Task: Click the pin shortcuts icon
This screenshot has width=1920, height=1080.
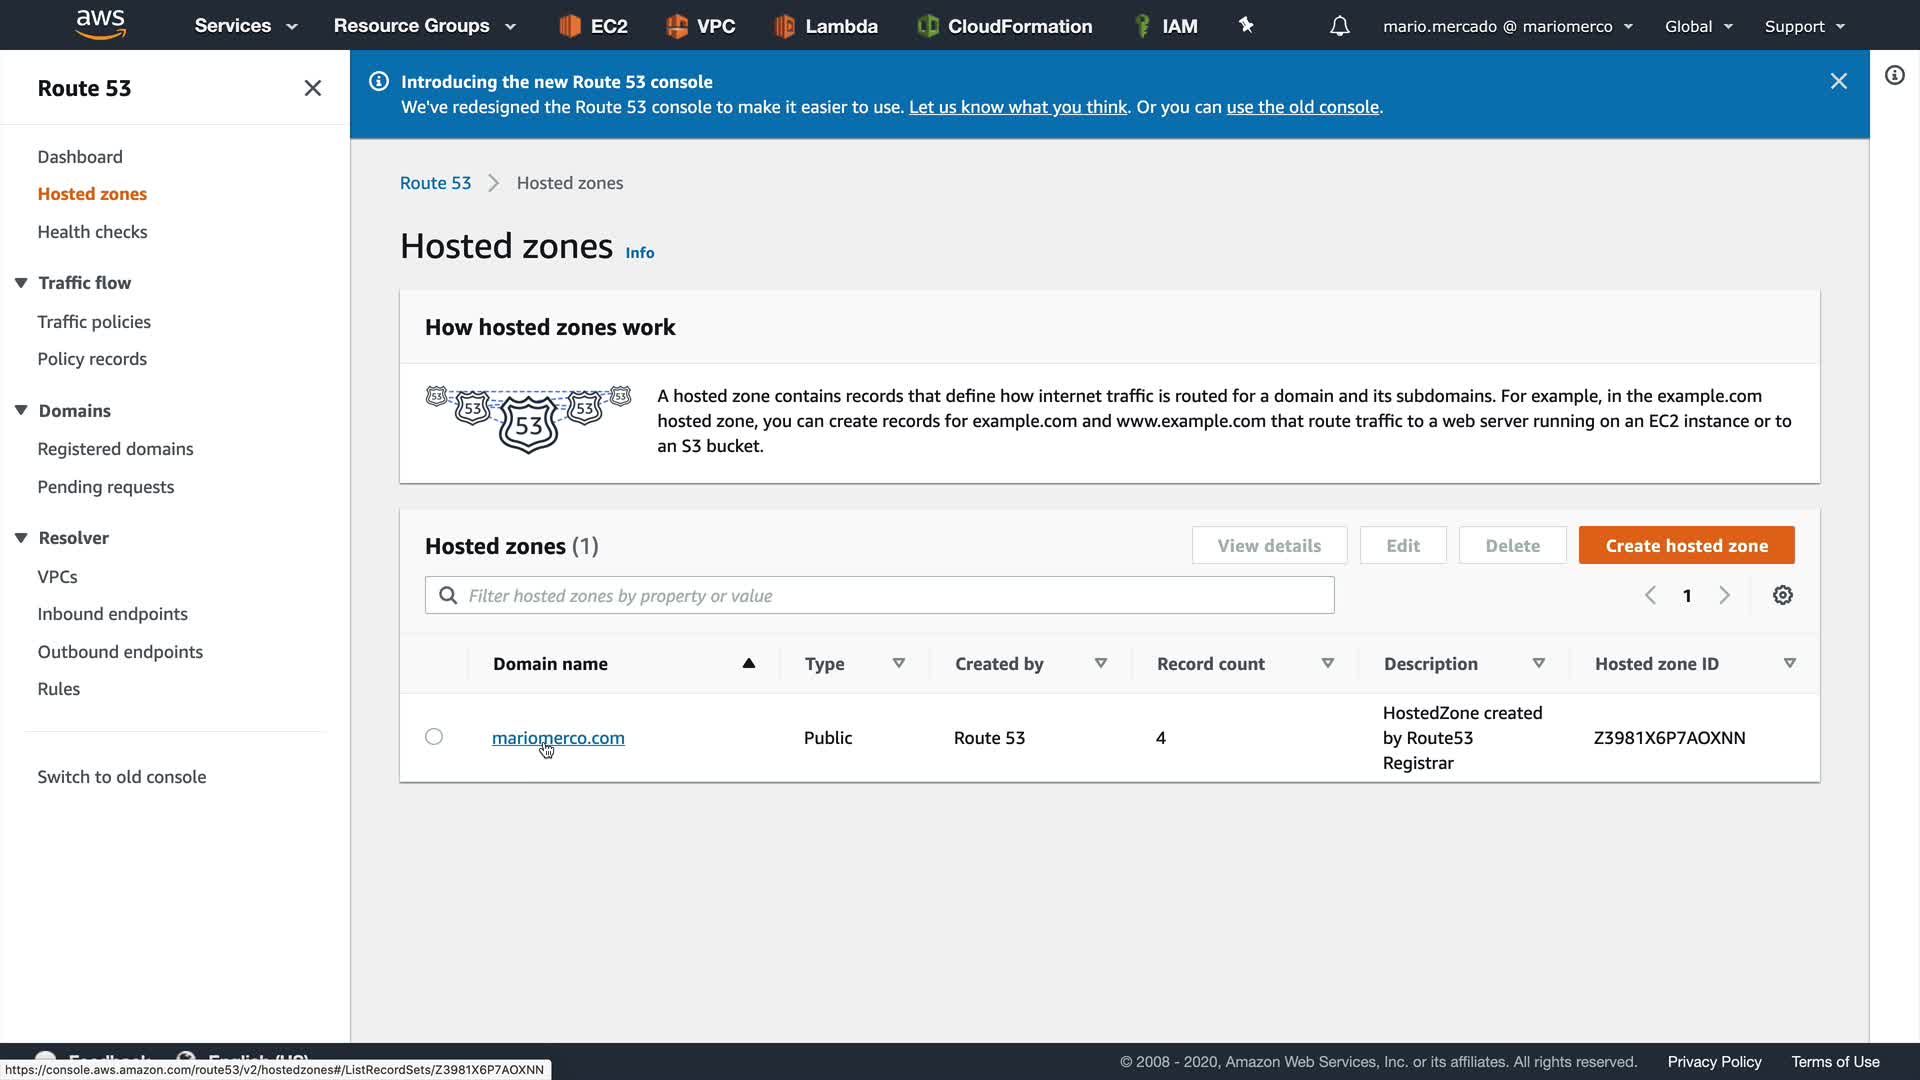Action: (1246, 25)
